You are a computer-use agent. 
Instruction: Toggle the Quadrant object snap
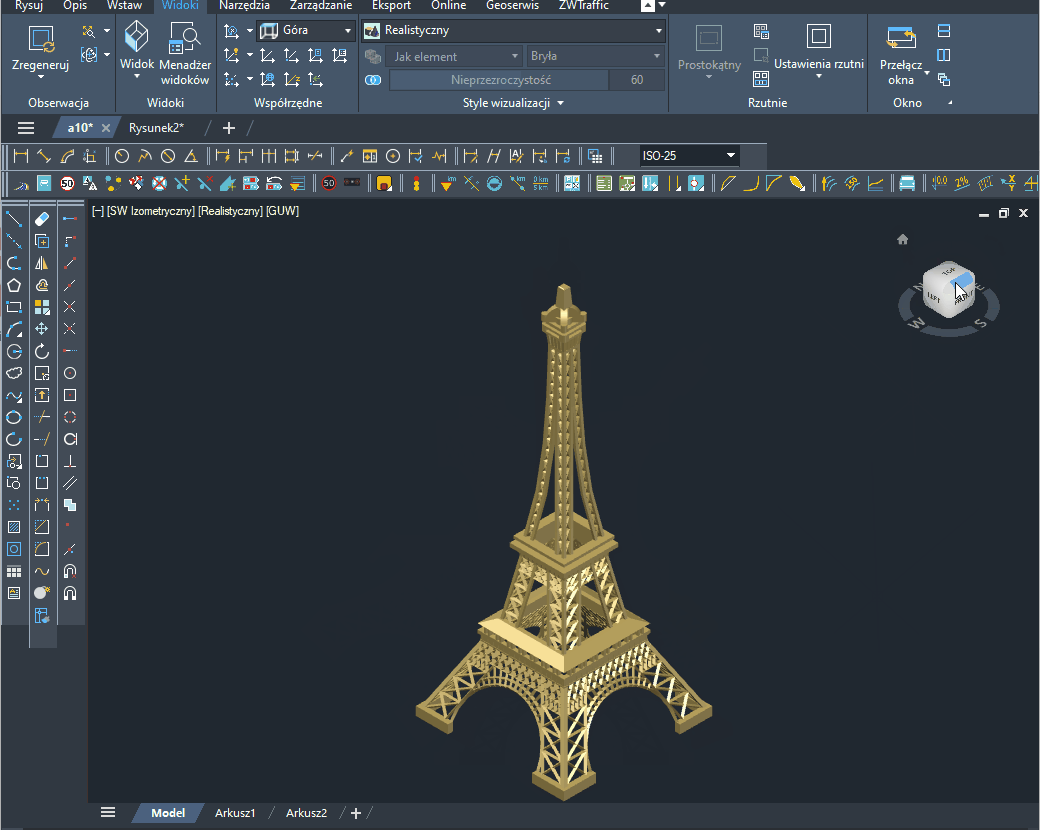tap(70, 417)
